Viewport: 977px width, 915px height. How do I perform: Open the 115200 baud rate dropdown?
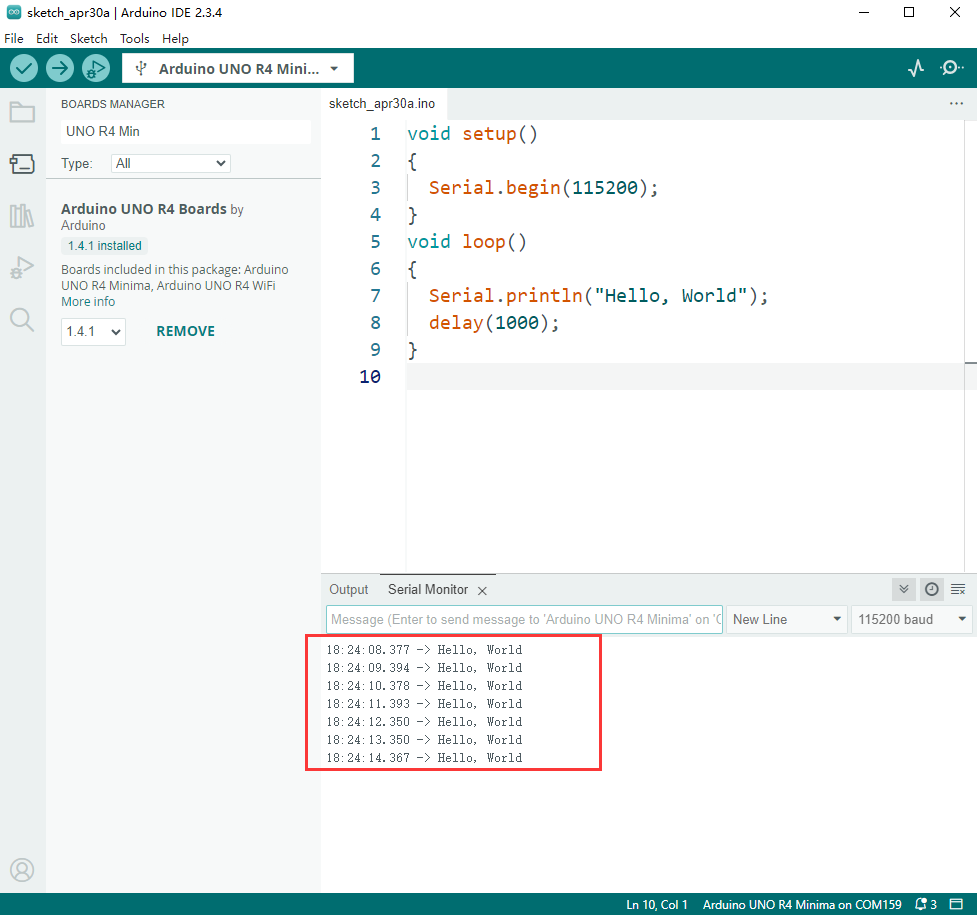coord(912,620)
